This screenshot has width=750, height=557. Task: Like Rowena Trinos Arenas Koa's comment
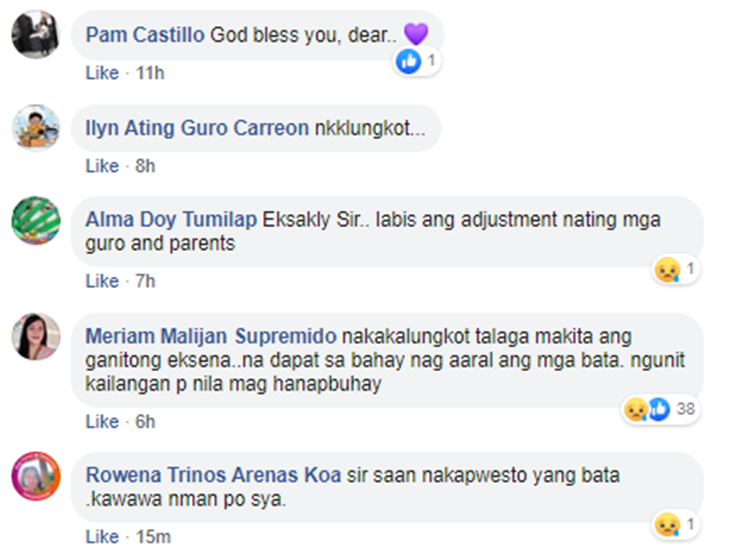pos(101,537)
